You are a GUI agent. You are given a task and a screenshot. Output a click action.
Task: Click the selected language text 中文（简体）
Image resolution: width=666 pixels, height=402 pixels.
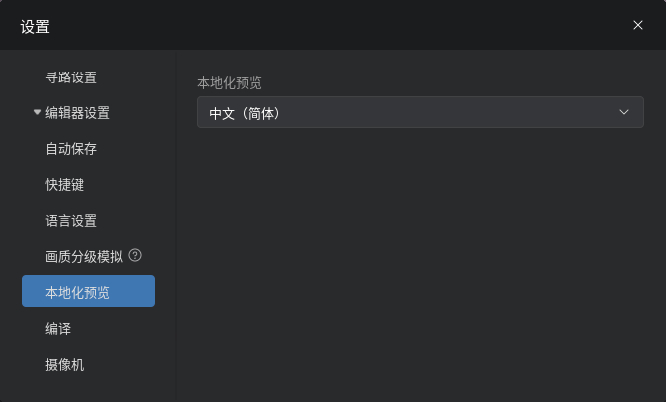(x=245, y=113)
